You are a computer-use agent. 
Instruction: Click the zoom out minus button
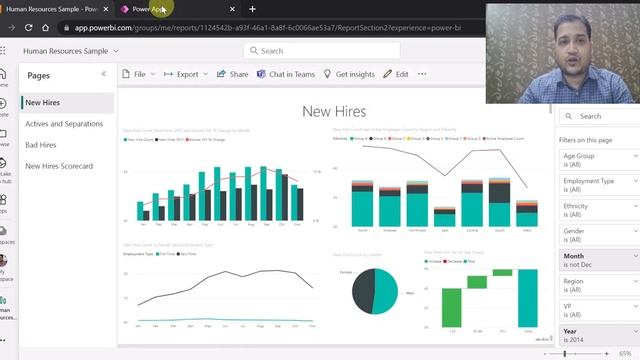(545, 353)
